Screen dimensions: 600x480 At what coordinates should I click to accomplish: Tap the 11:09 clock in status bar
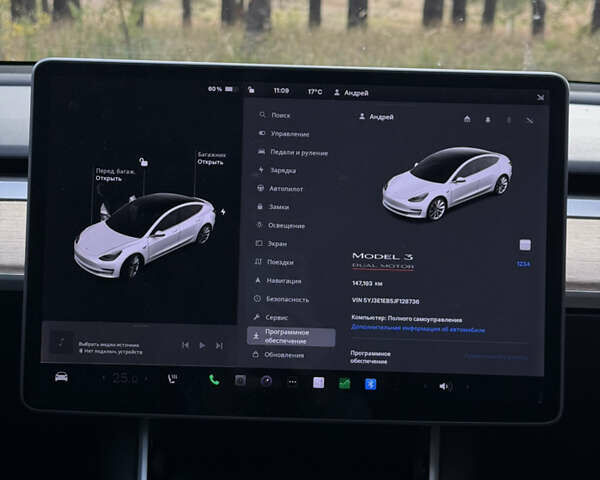pos(281,91)
